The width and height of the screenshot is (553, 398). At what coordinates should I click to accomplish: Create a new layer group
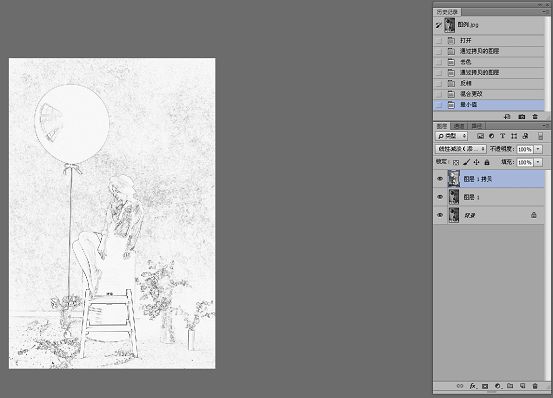510,386
